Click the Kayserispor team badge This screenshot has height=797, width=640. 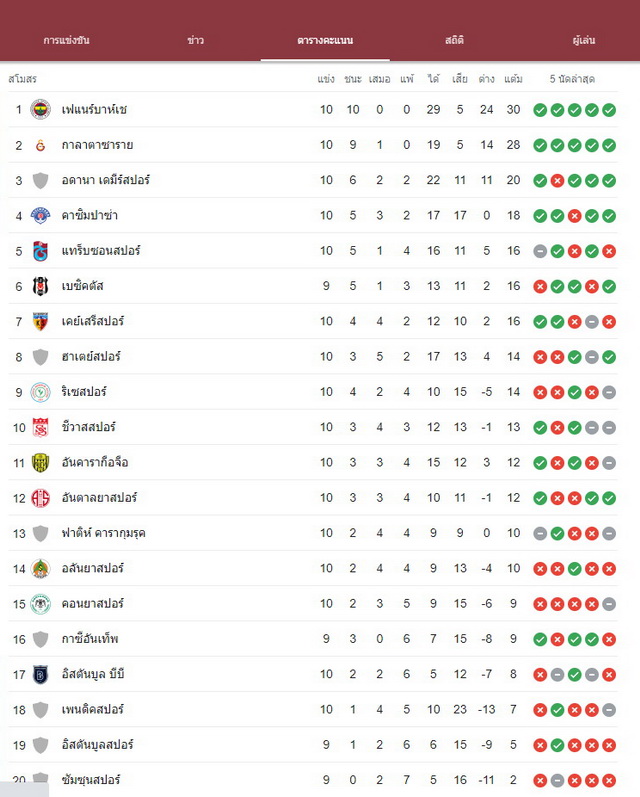(40, 321)
